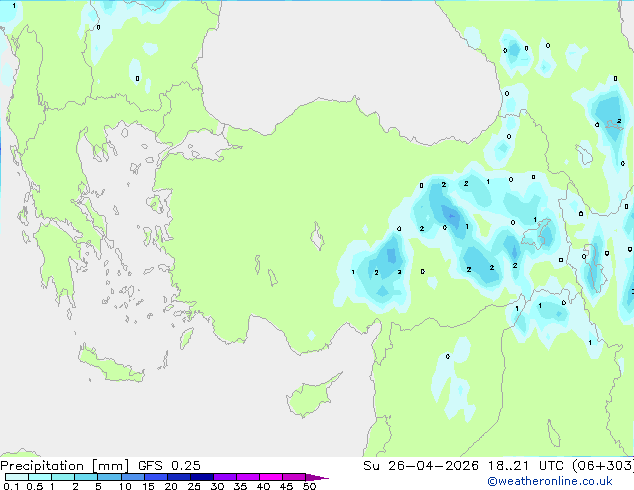Viewport: 634px width, 490px height.
Task: Select the 0.5–1 mm legend color box
Action: pos(40,477)
